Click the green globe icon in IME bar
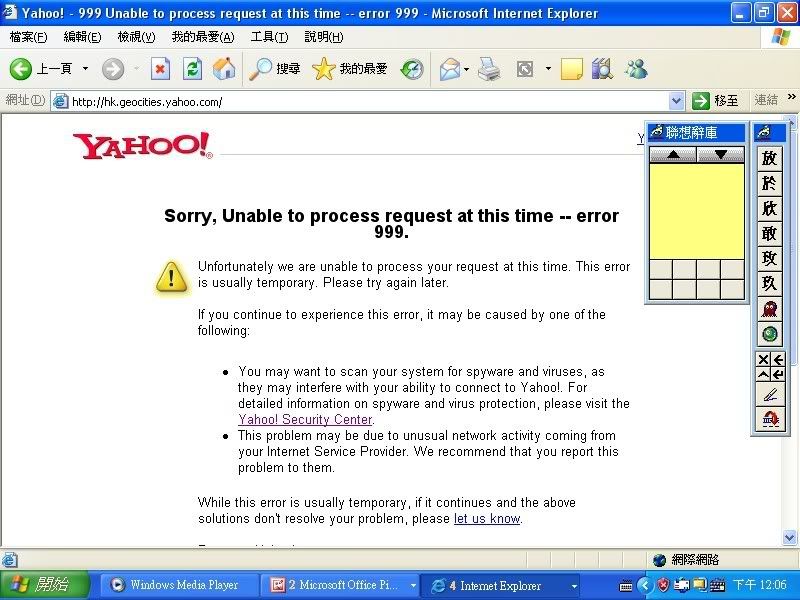Screen dimensions: 800x600 click(769, 334)
